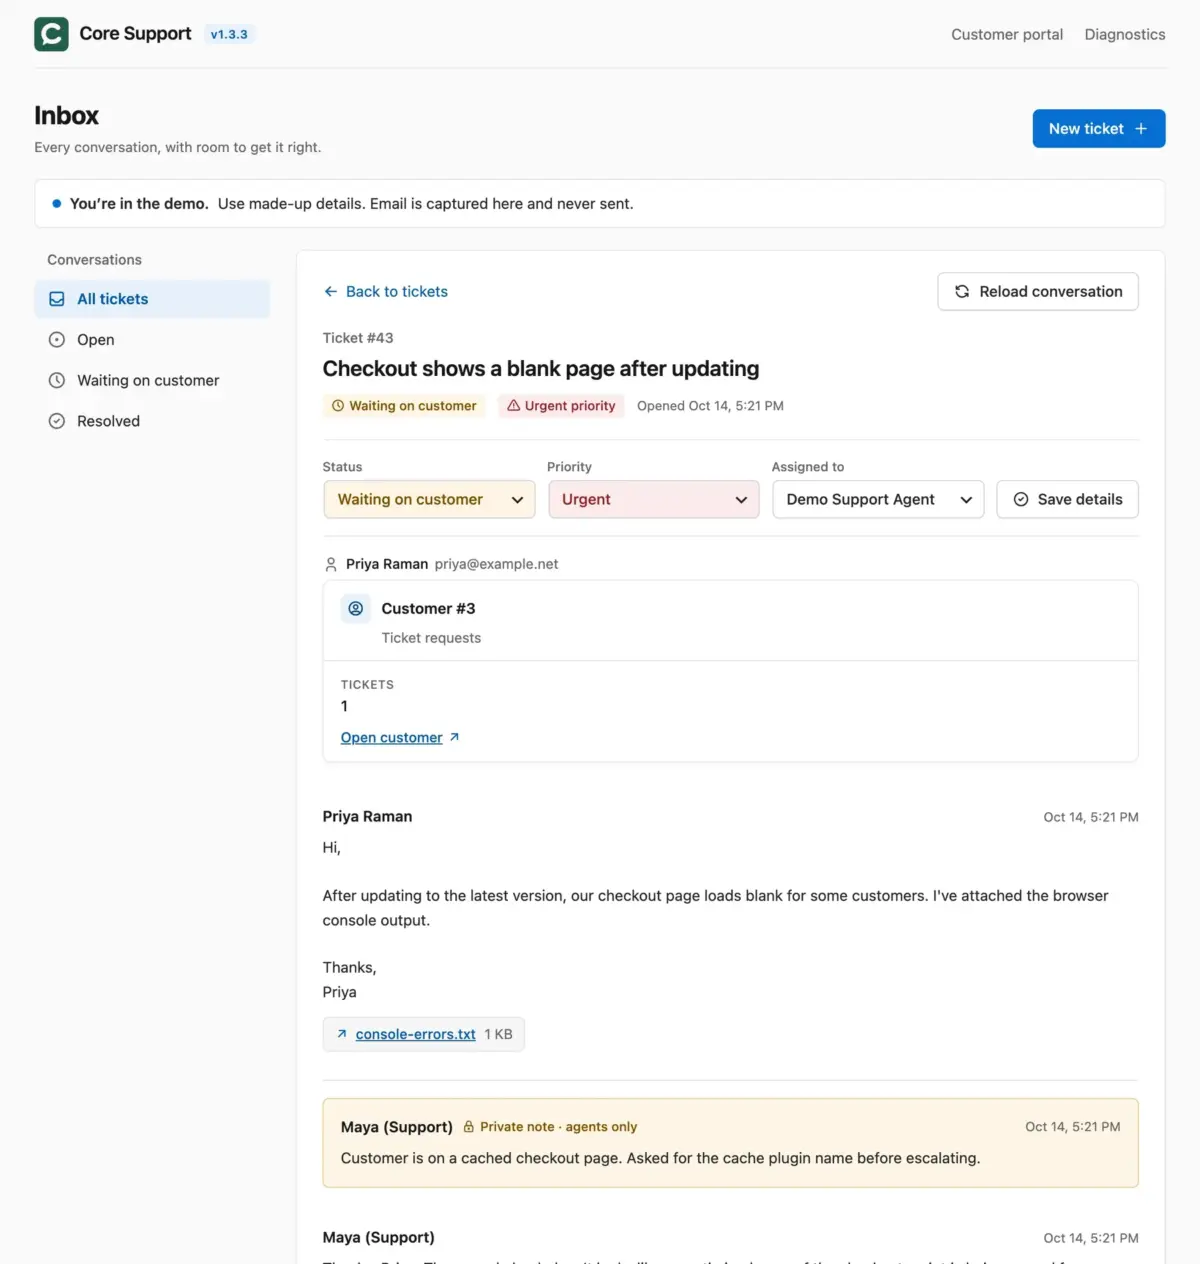Click the priya@example.net email address
The height and width of the screenshot is (1264, 1200).
tap(496, 564)
